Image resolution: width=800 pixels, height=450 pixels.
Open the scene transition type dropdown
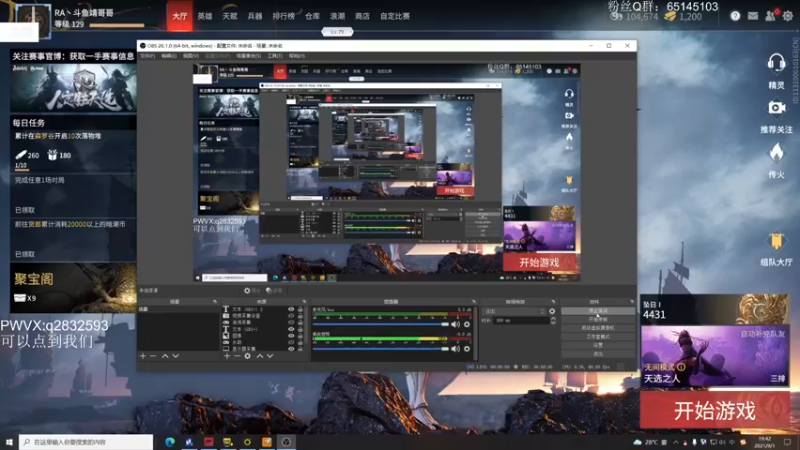(515, 311)
